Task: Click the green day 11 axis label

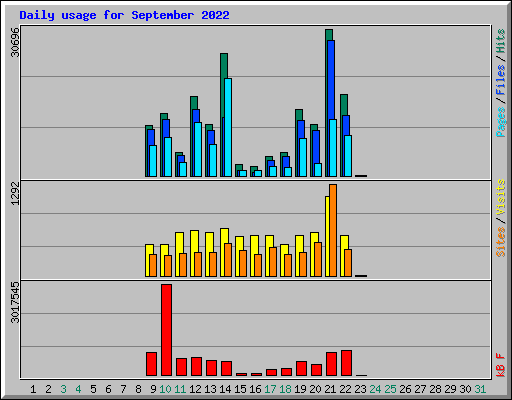Action: click(180, 389)
